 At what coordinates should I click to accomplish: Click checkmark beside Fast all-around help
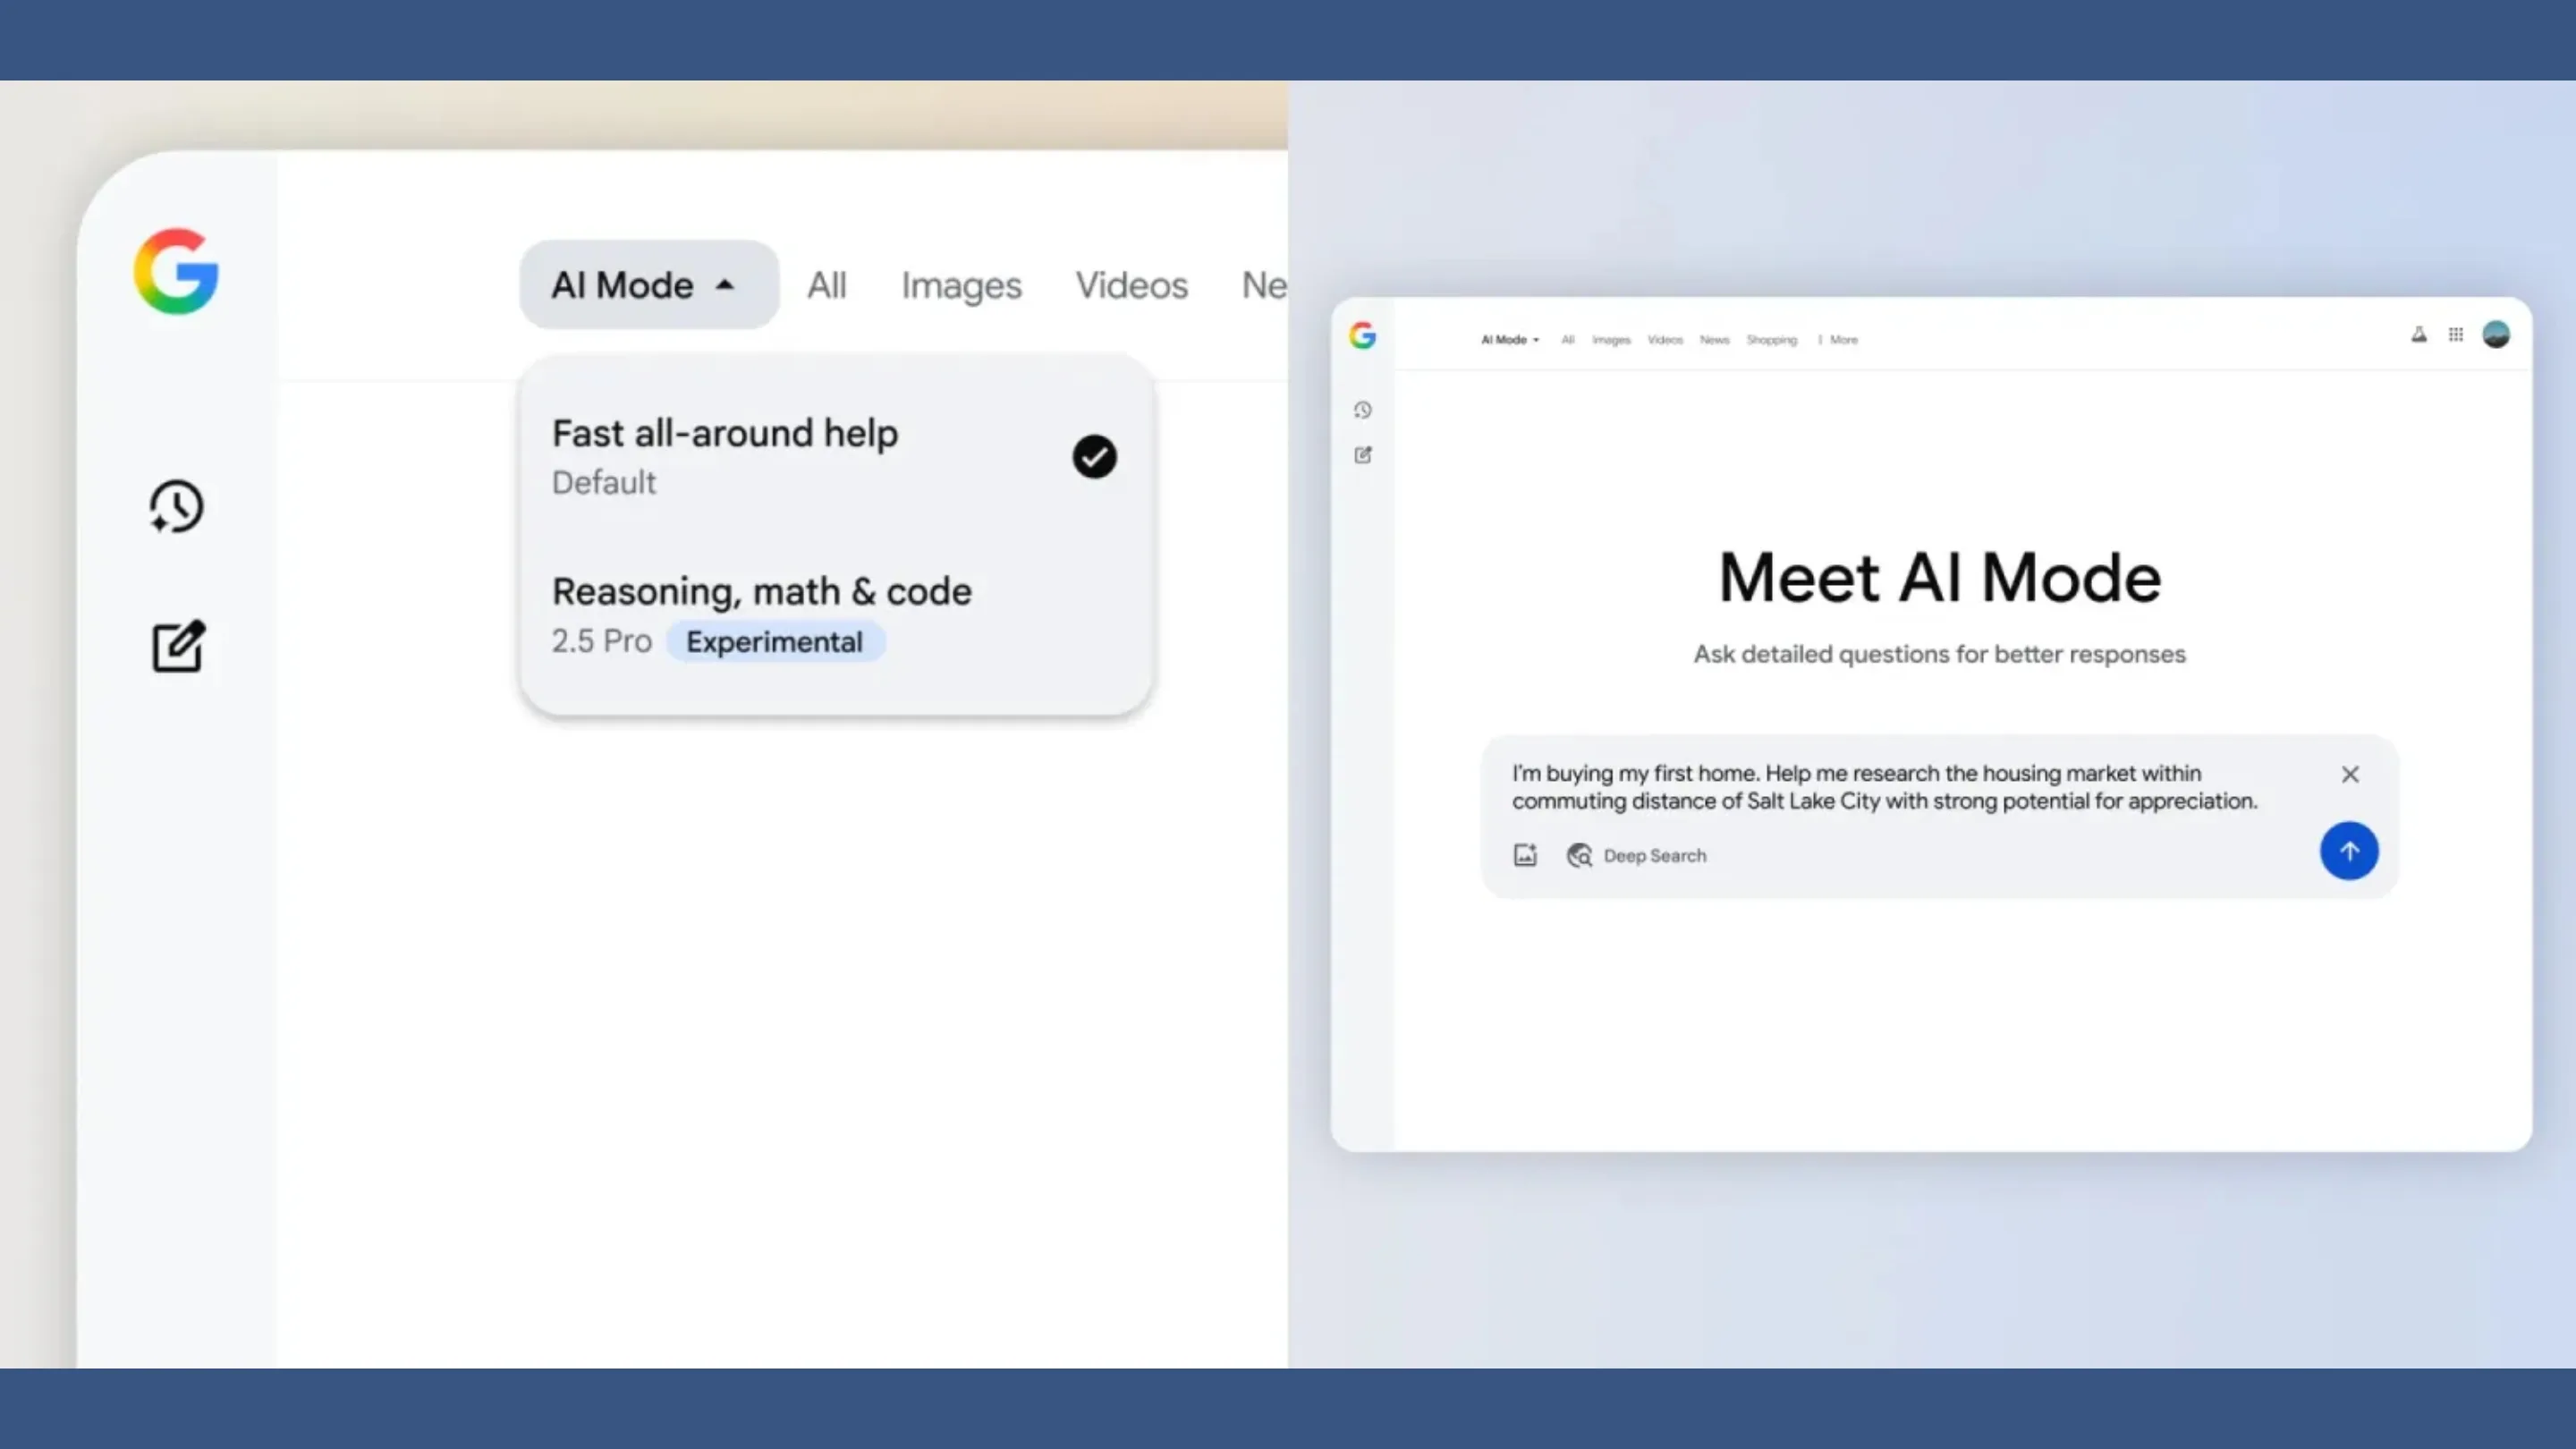(x=1094, y=456)
